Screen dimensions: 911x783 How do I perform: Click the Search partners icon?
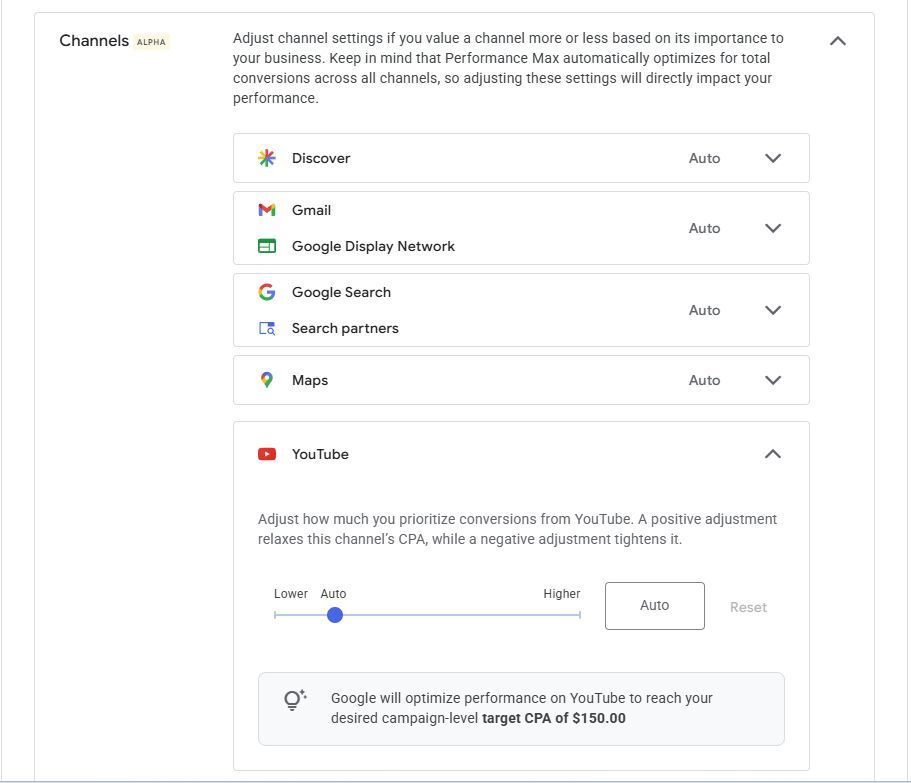(267, 328)
